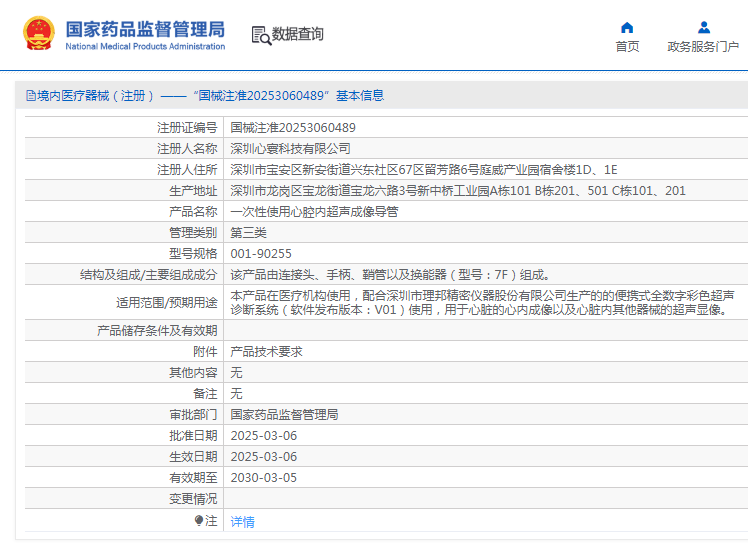Viewport: 748px width, 543px height.
Task: Click the 附件 label
Action: point(205,352)
